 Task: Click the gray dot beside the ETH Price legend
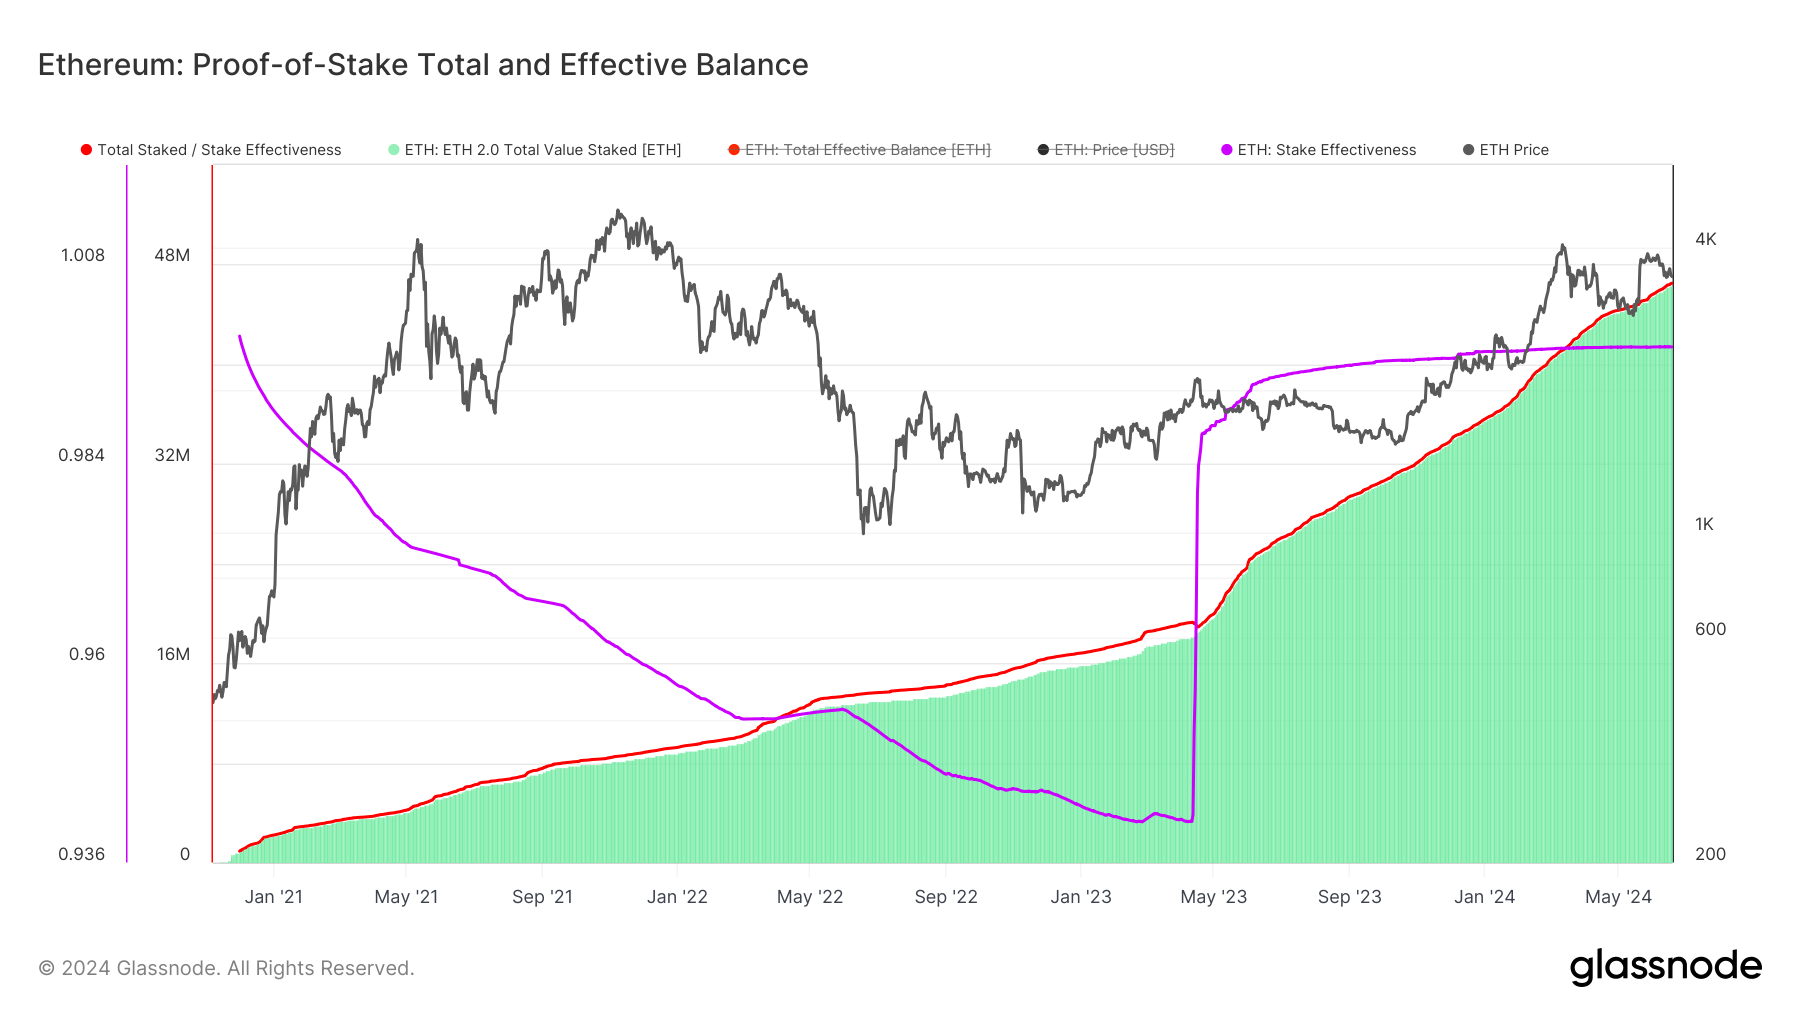point(1469,150)
